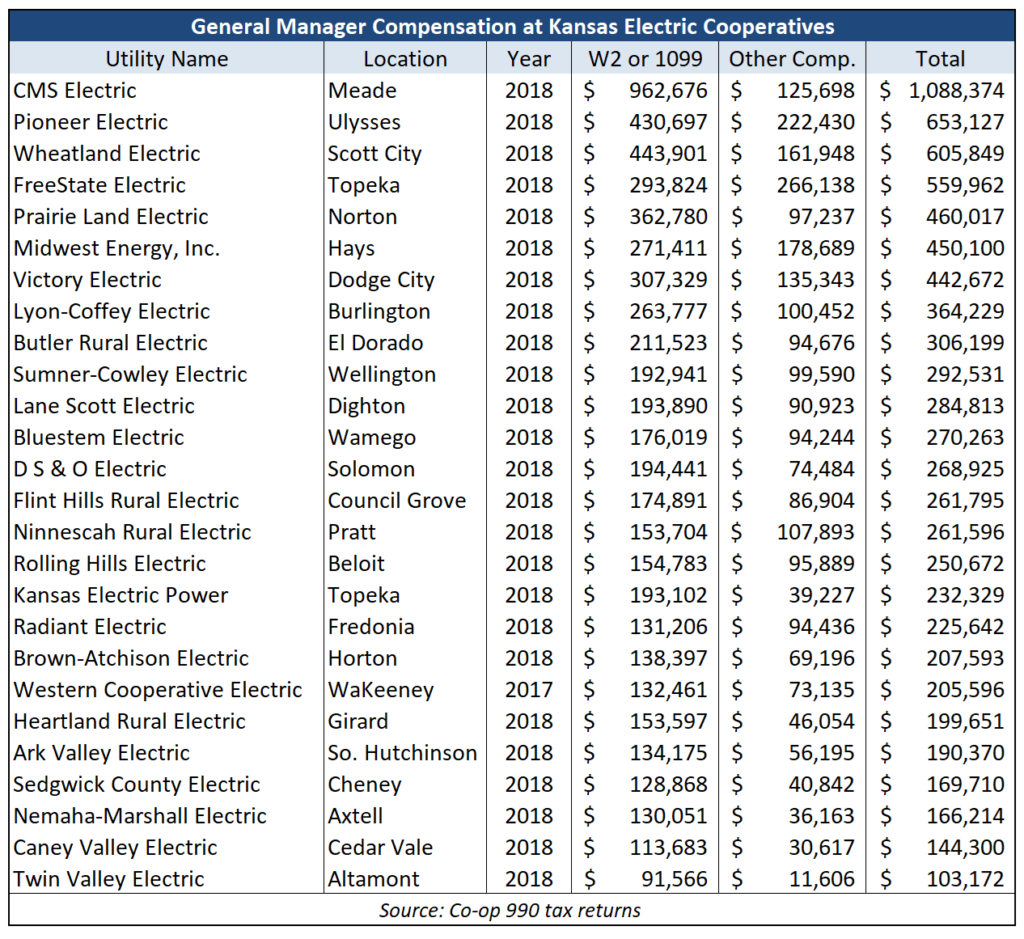Select Heartland Rural Electric name

point(129,722)
